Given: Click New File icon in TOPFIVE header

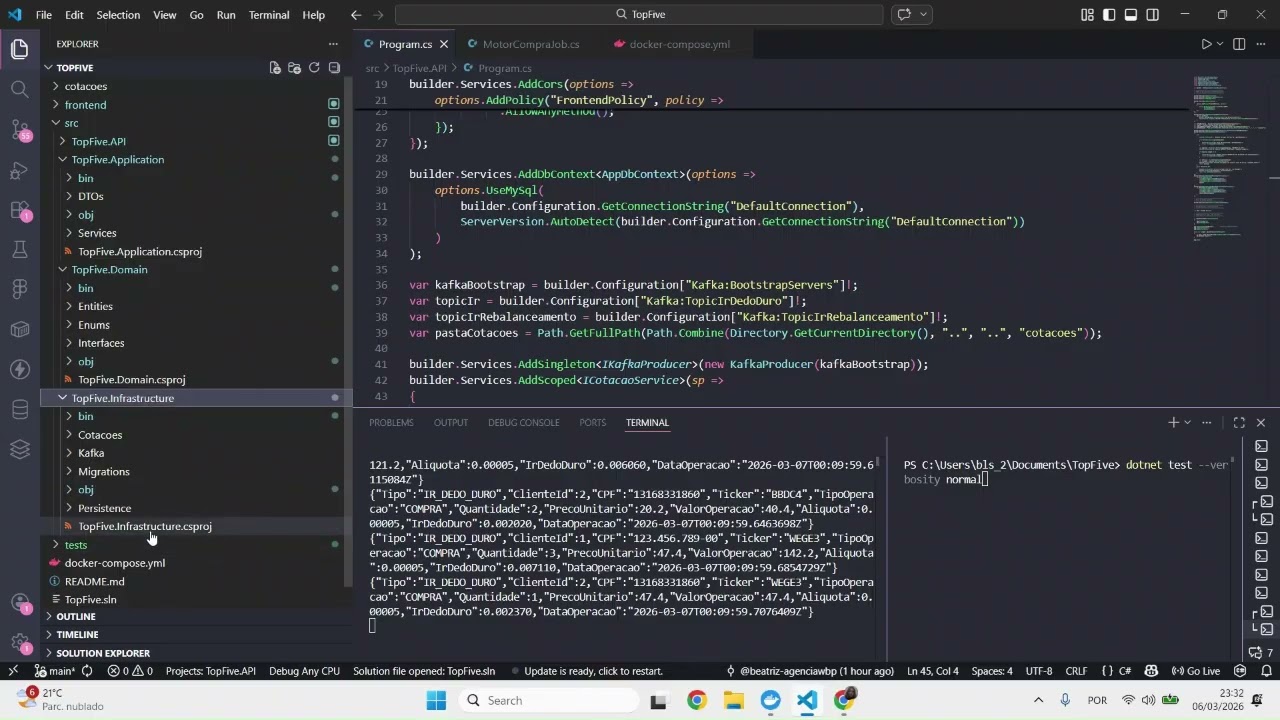Looking at the screenshot, I should pyautogui.click(x=275, y=68).
